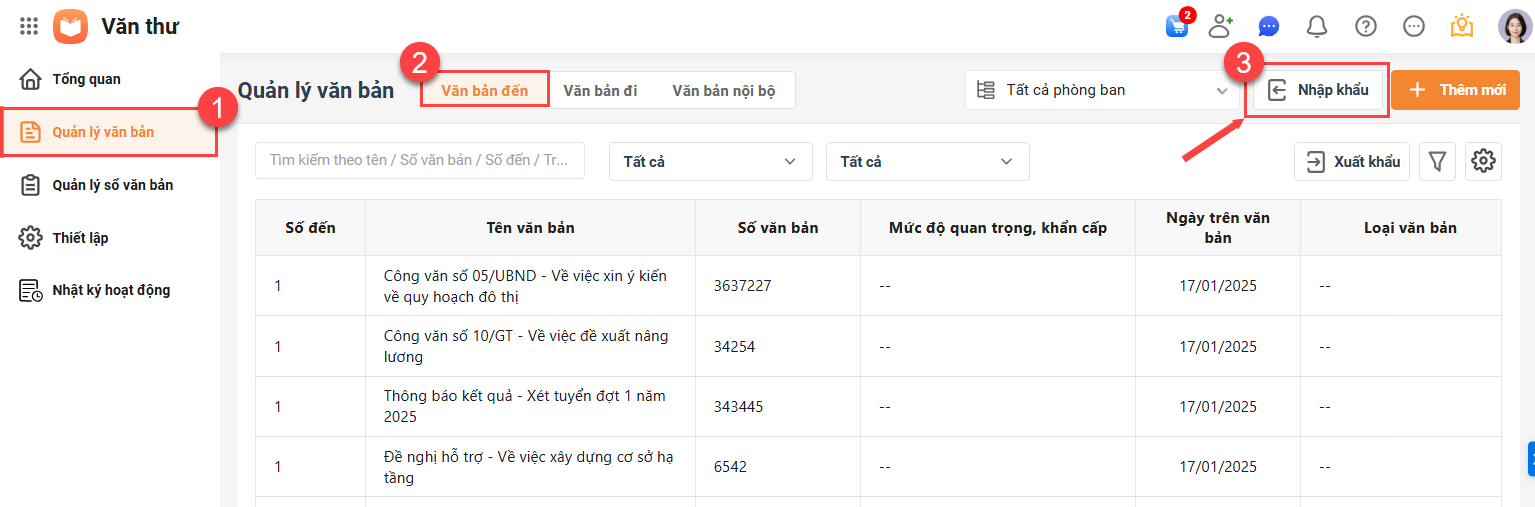Click the blue side widget at right edge
1535x507 pixels.
1531,459
